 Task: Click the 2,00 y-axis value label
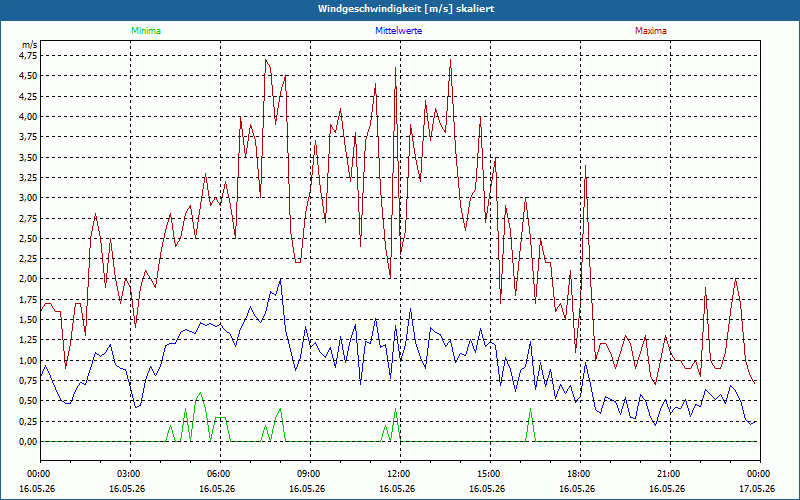click(28, 279)
